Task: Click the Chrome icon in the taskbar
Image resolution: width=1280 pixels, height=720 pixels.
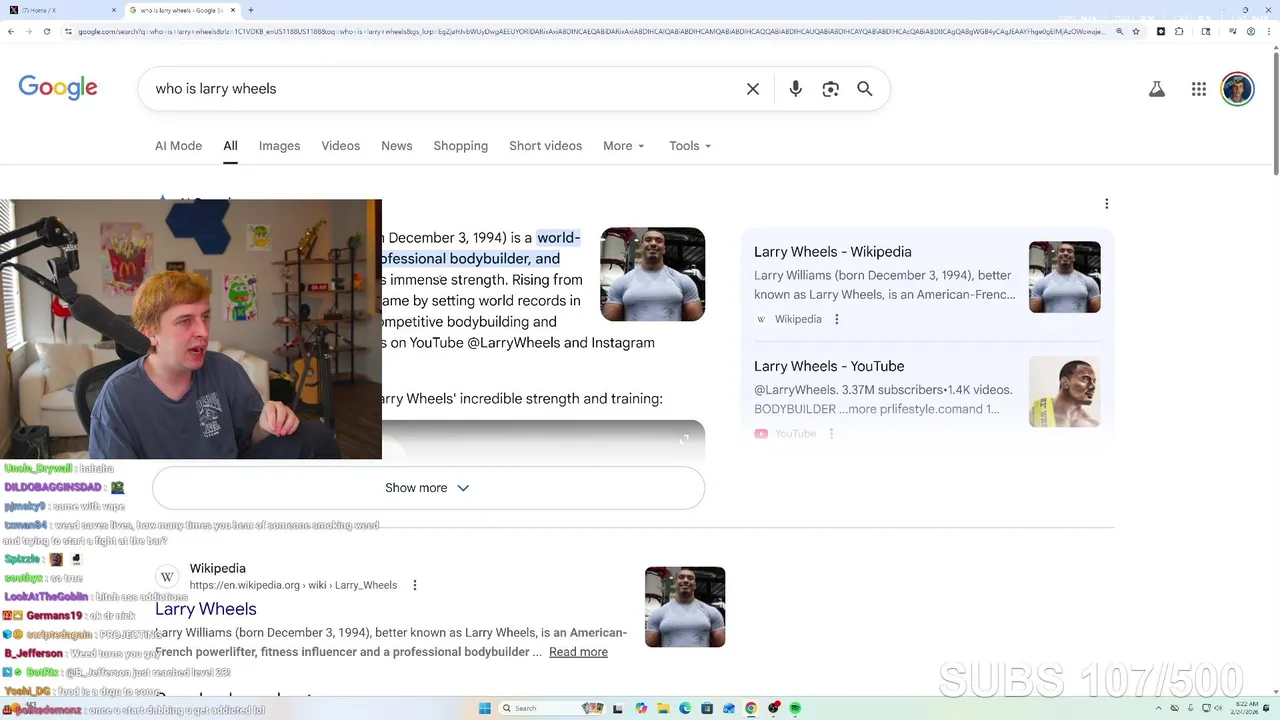Action: point(751,708)
